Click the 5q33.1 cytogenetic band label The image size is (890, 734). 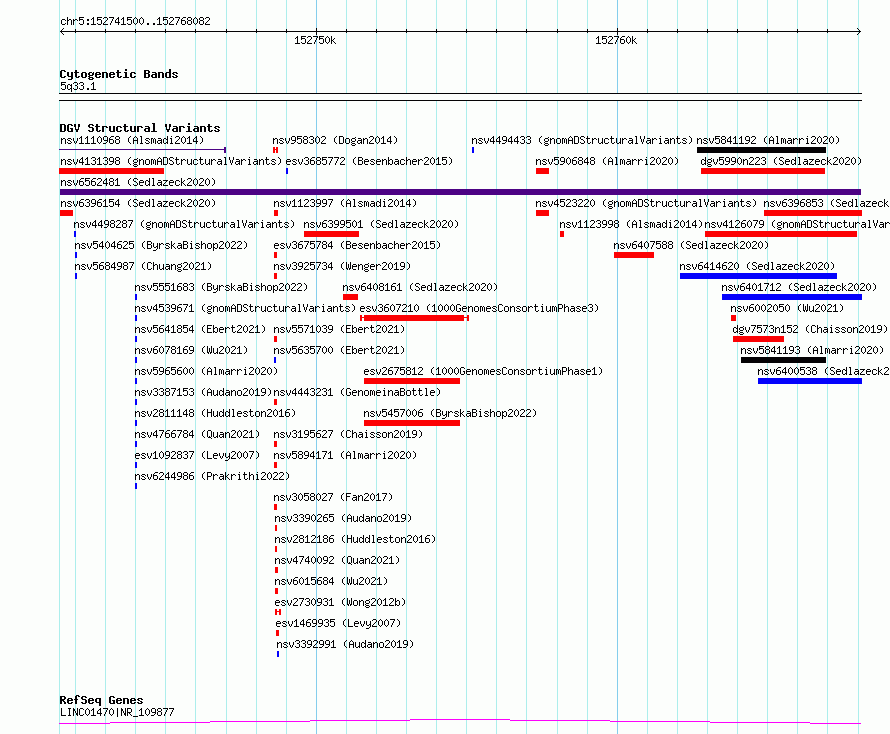click(x=78, y=86)
